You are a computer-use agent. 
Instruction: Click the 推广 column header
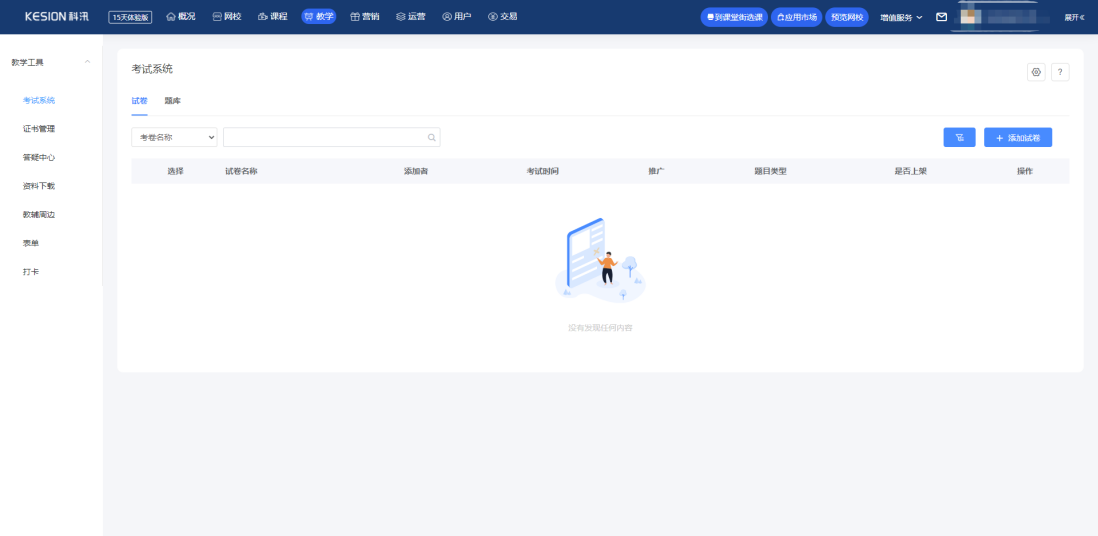coord(656,171)
